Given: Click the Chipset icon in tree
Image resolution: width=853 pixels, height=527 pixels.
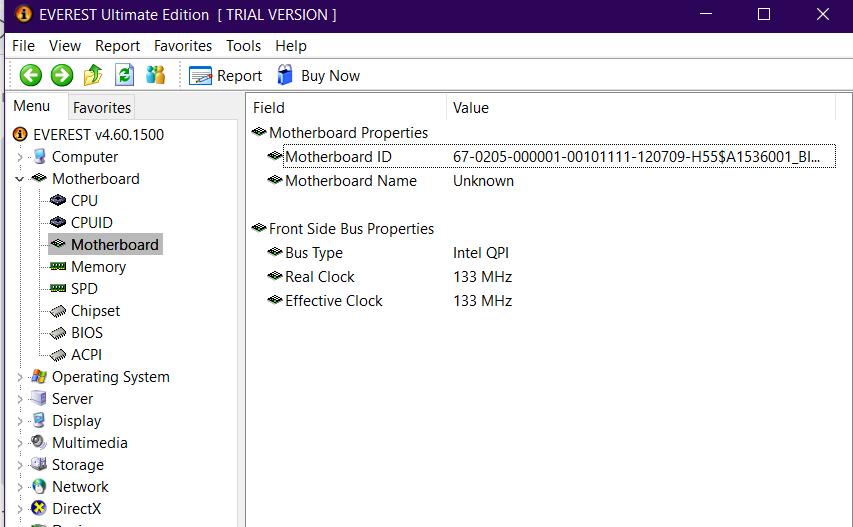Looking at the screenshot, I should click(58, 311).
